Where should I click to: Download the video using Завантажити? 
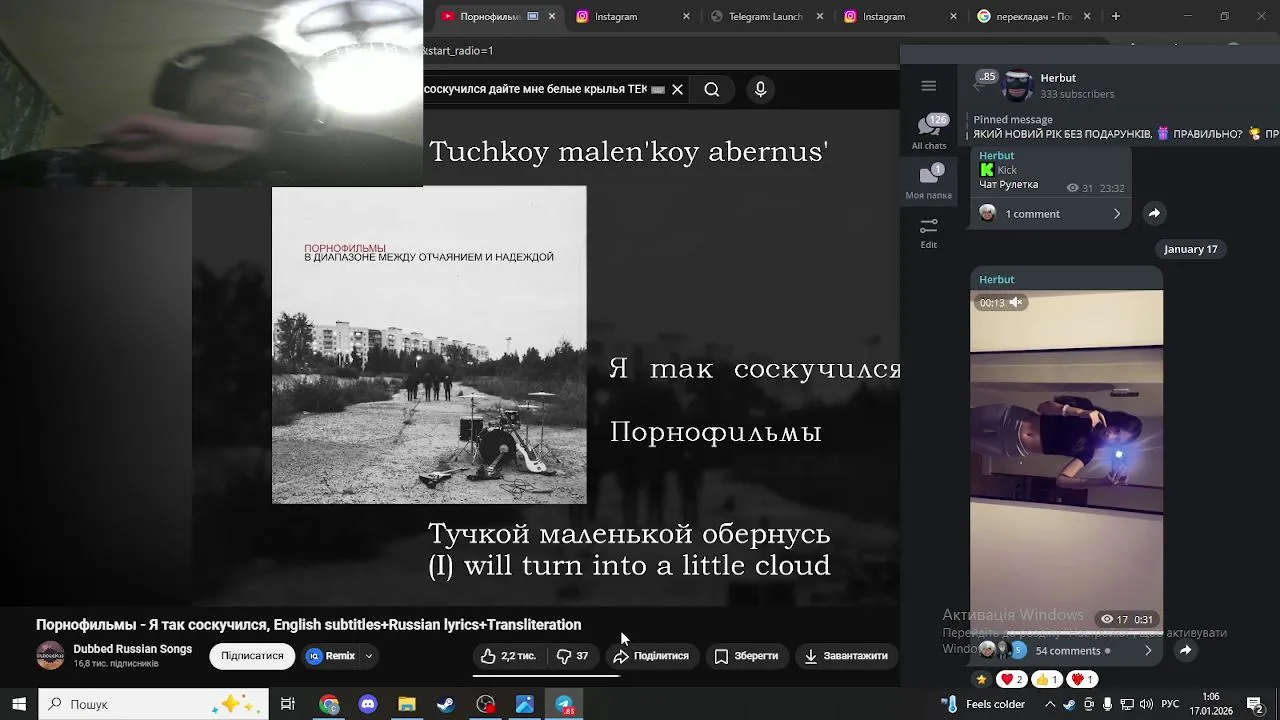[846, 656]
